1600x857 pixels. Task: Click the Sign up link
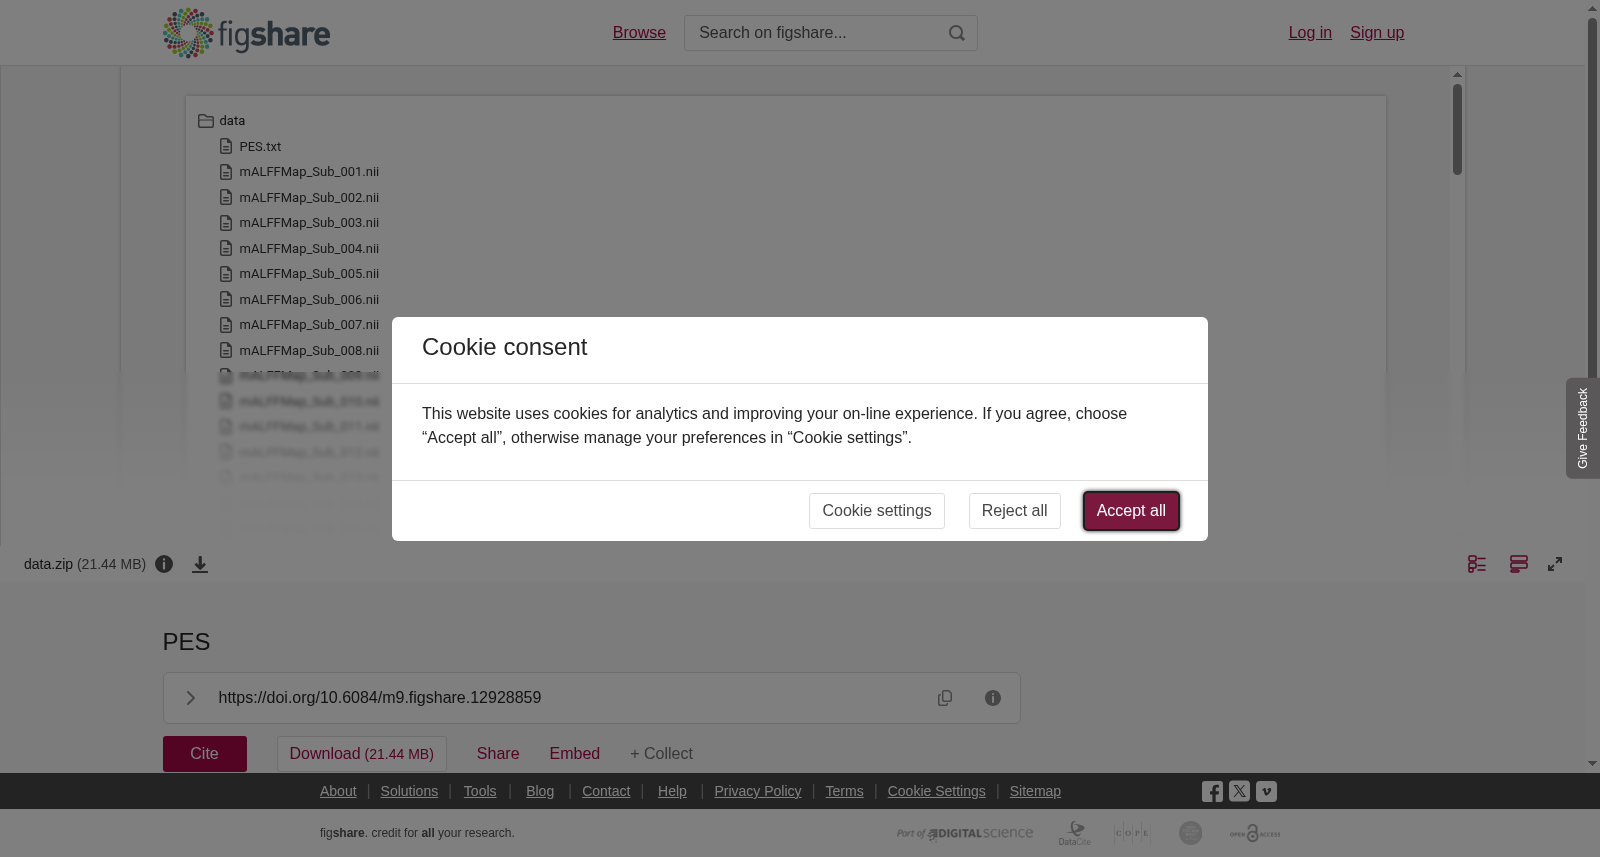[x=1377, y=33]
